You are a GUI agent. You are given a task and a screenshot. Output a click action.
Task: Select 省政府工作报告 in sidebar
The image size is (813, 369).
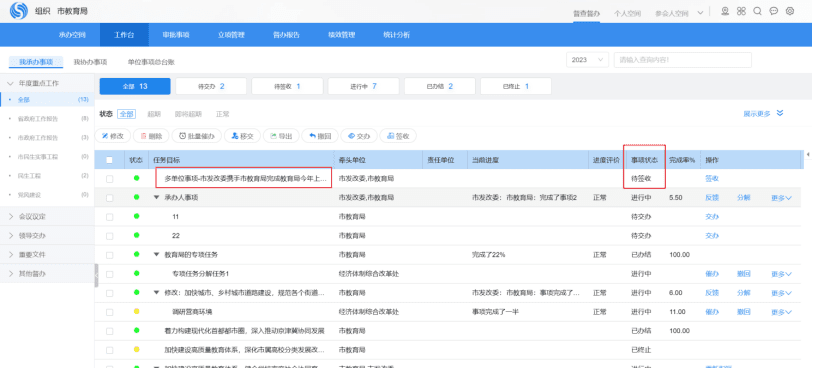click(x=38, y=119)
